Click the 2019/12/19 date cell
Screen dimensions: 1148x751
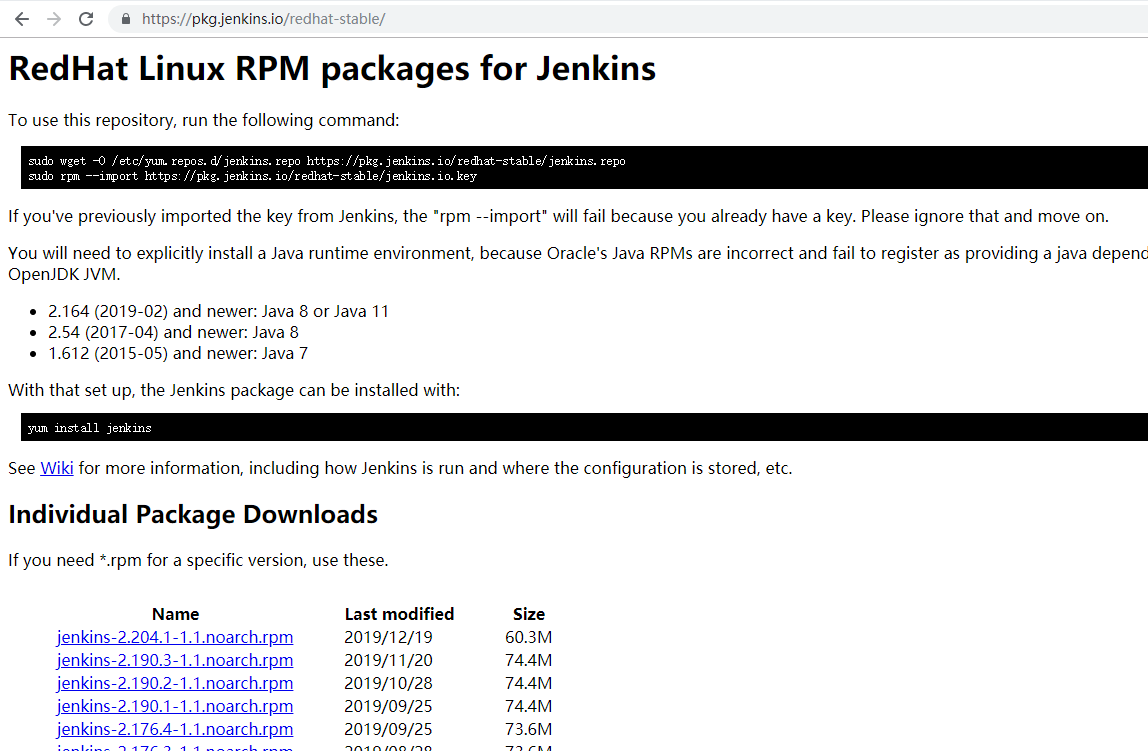point(388,638)
